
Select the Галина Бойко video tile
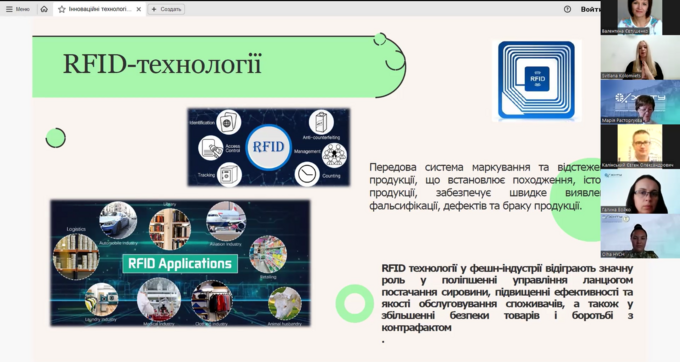click(x=640, y=191)
